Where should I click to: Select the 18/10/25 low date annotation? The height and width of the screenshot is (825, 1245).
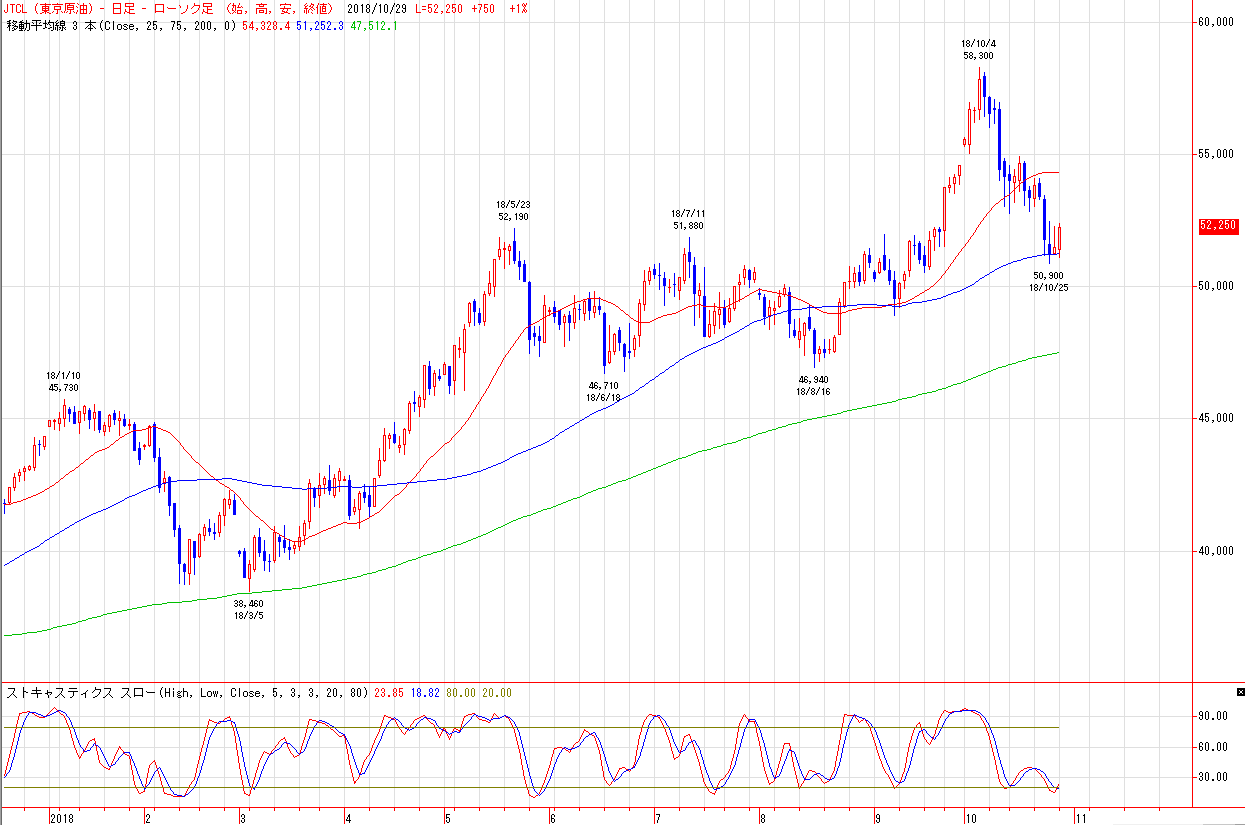[1048, 287]
